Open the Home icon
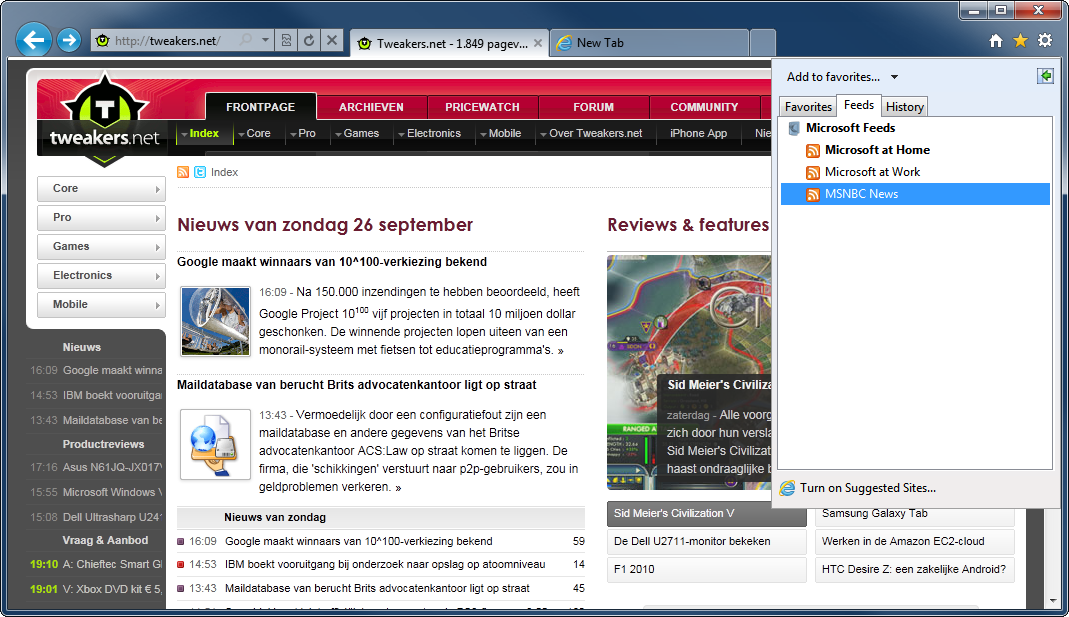The image size is (1069, 617). [x=996, y=41]
